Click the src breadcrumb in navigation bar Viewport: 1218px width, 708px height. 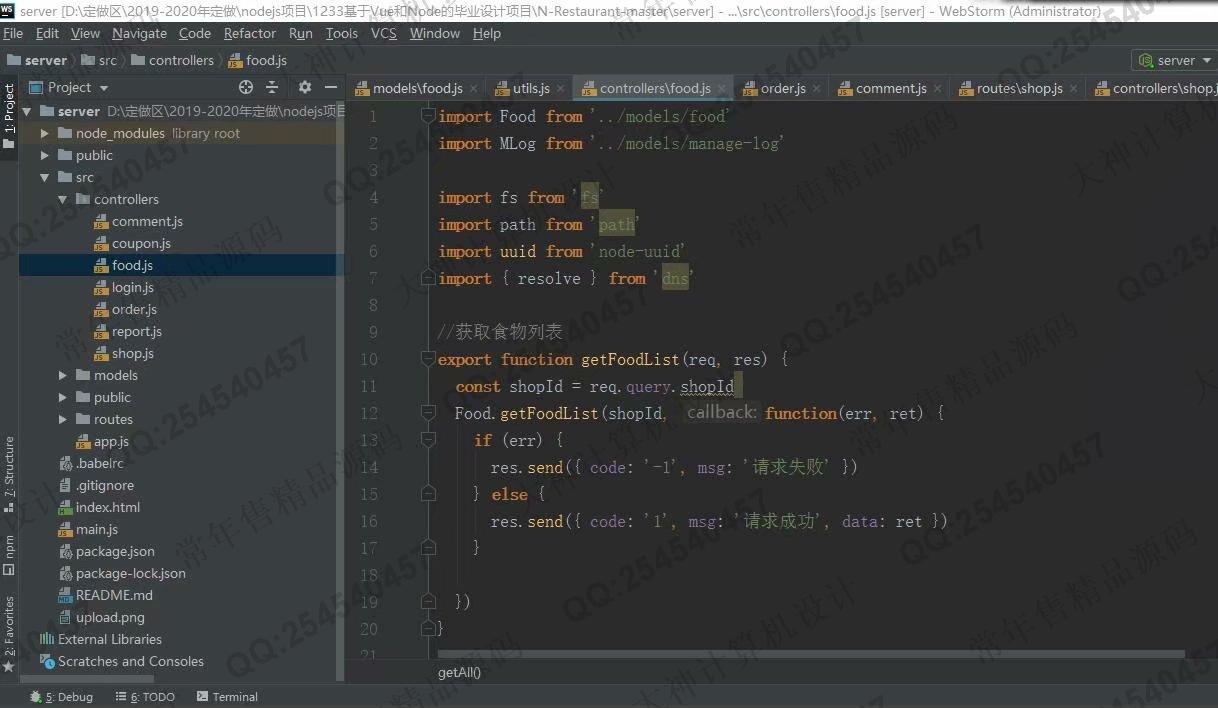98,60
